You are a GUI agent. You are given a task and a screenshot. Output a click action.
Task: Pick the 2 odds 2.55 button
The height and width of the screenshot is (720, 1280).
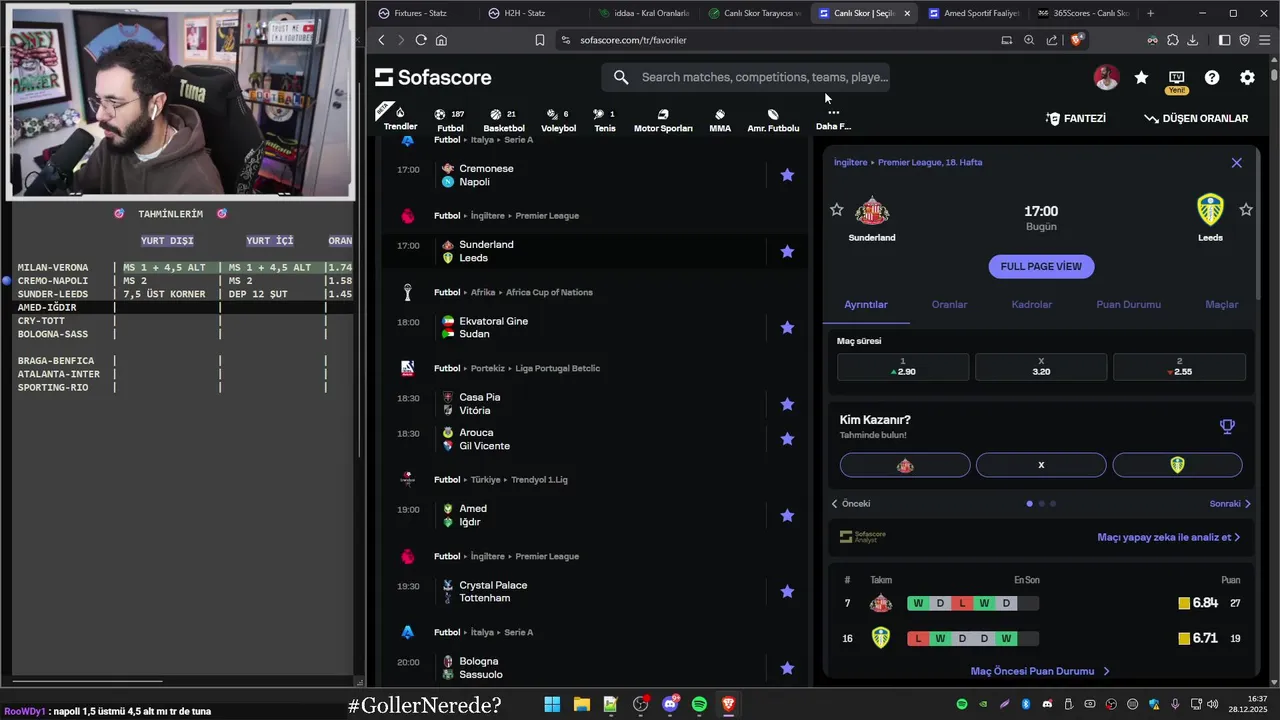tap(1179, 366)
